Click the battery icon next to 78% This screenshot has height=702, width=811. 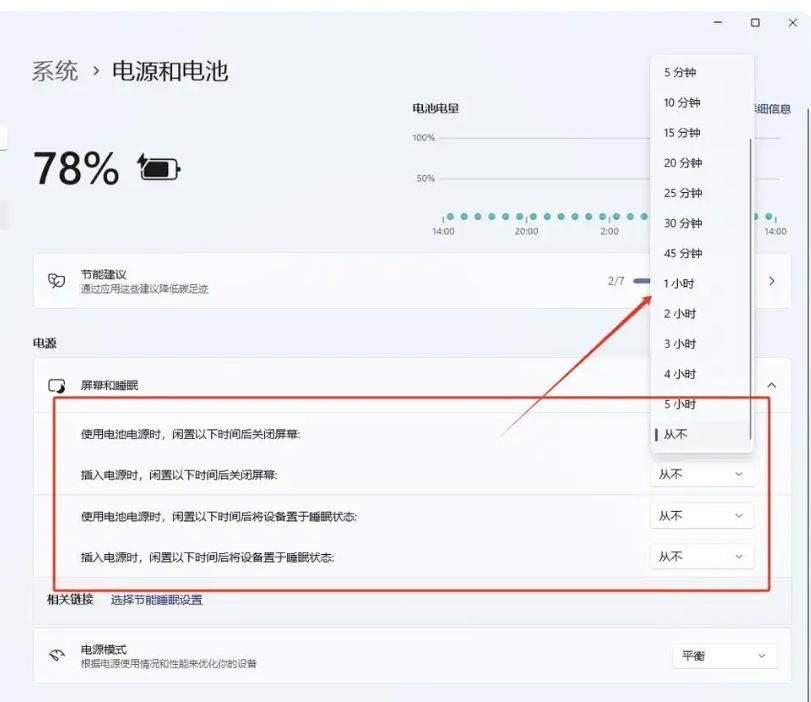pos(160,168)
